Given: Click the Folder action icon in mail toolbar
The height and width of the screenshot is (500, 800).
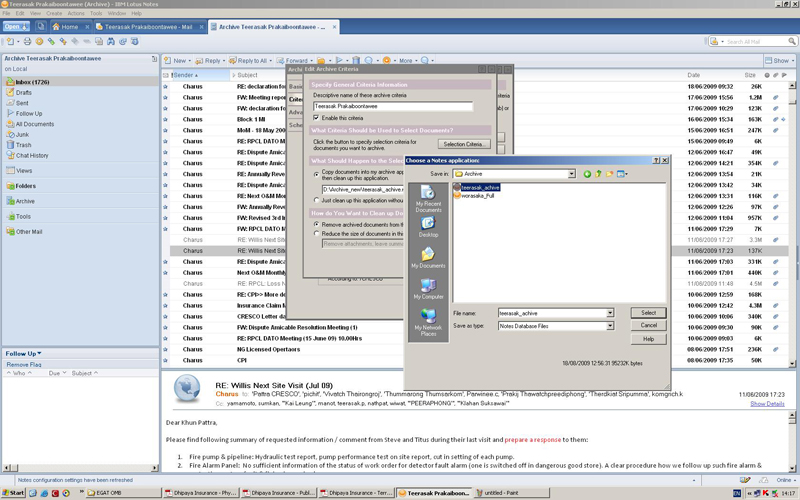Looking at the screenshot, I should (321, 60).
